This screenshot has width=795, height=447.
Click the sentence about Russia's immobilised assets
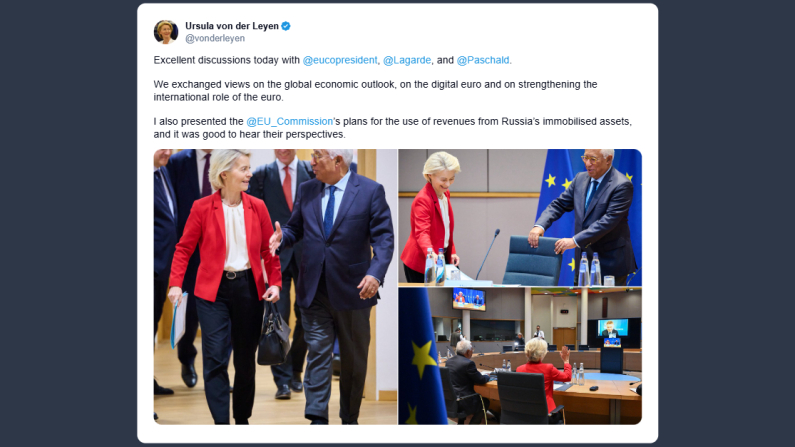point(392,128)
